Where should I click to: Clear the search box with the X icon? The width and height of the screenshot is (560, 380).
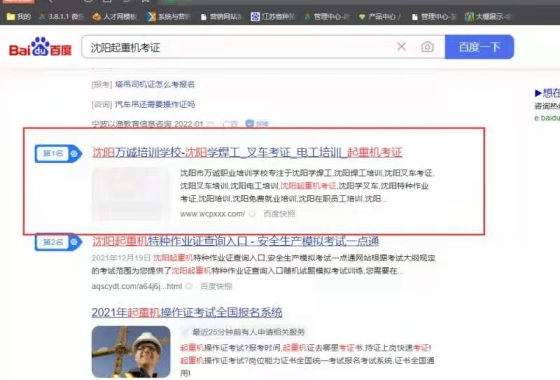401,46
